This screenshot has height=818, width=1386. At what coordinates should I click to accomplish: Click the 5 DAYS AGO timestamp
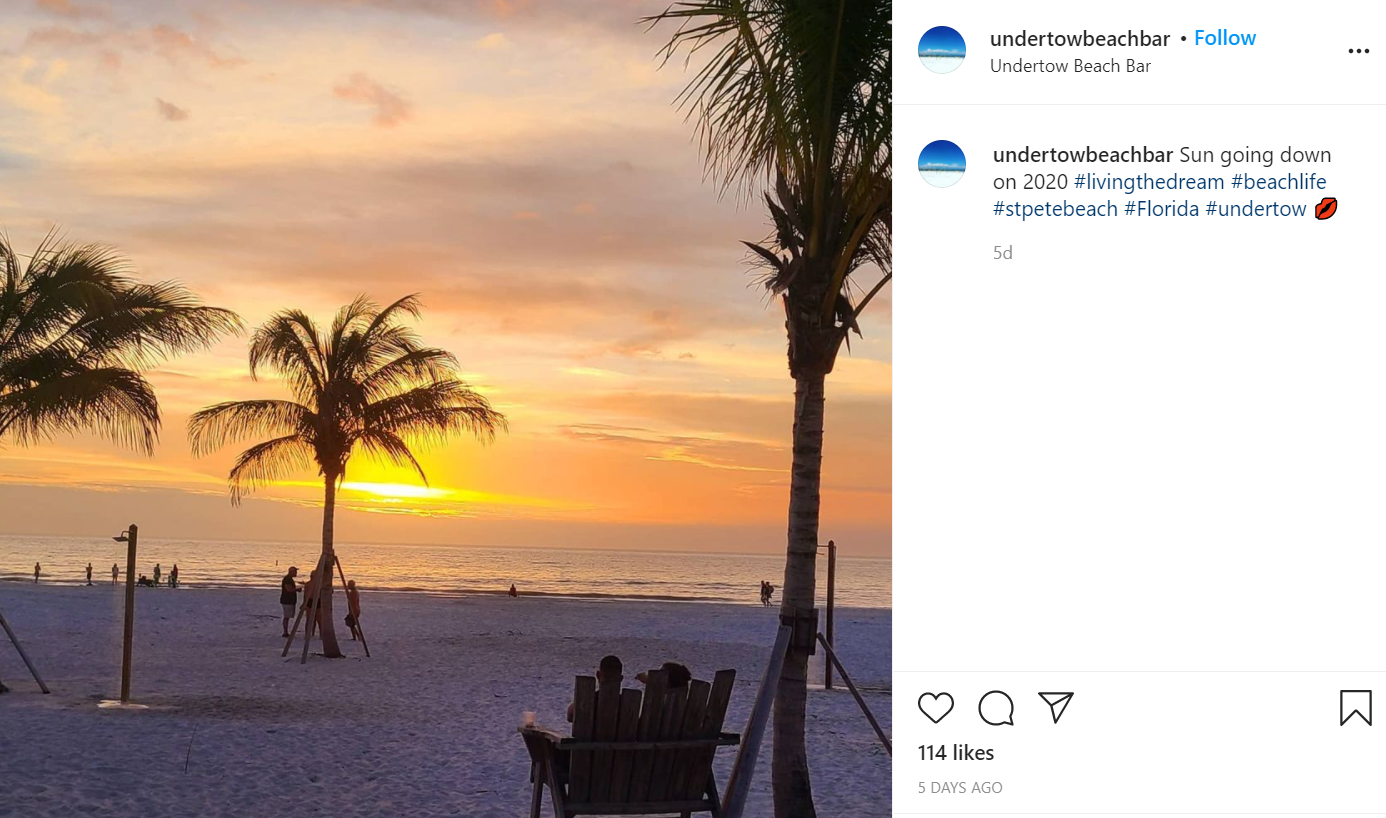pyautogui.click(x=959, y=788)
